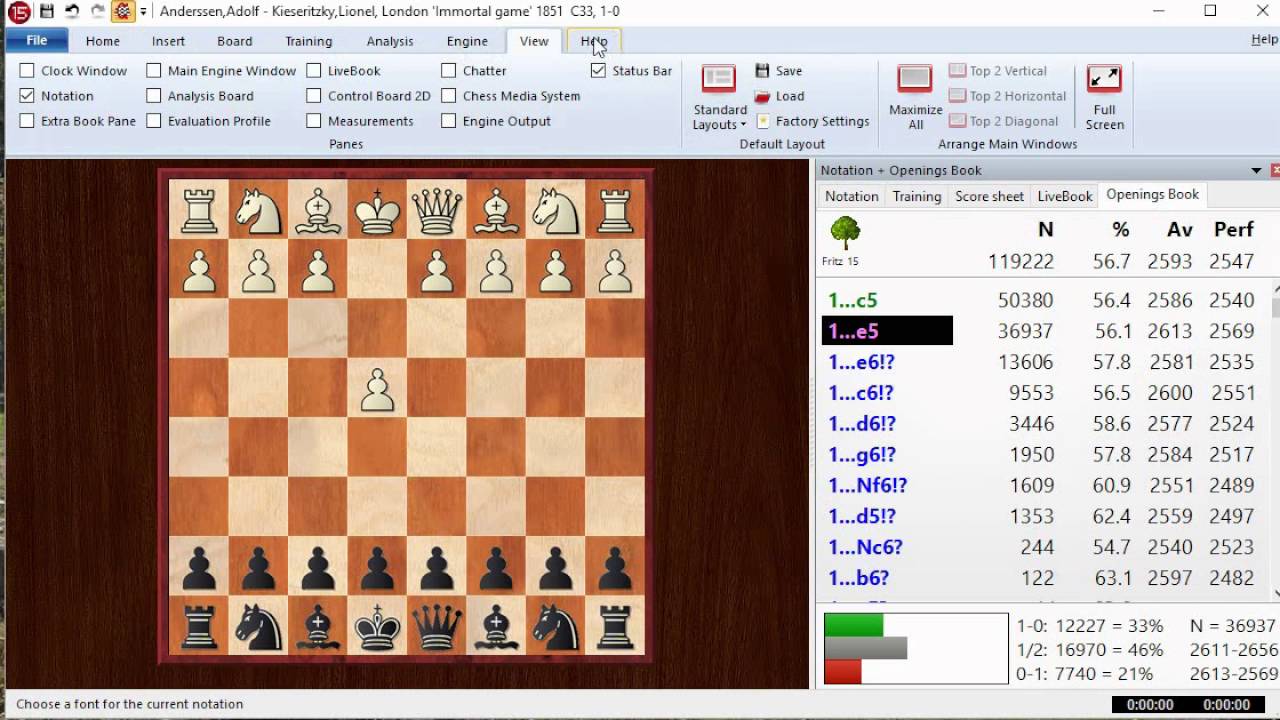Open the Customize Quick Access Toolbar arrow
1280x720 pixels.
tap(143, 12)
